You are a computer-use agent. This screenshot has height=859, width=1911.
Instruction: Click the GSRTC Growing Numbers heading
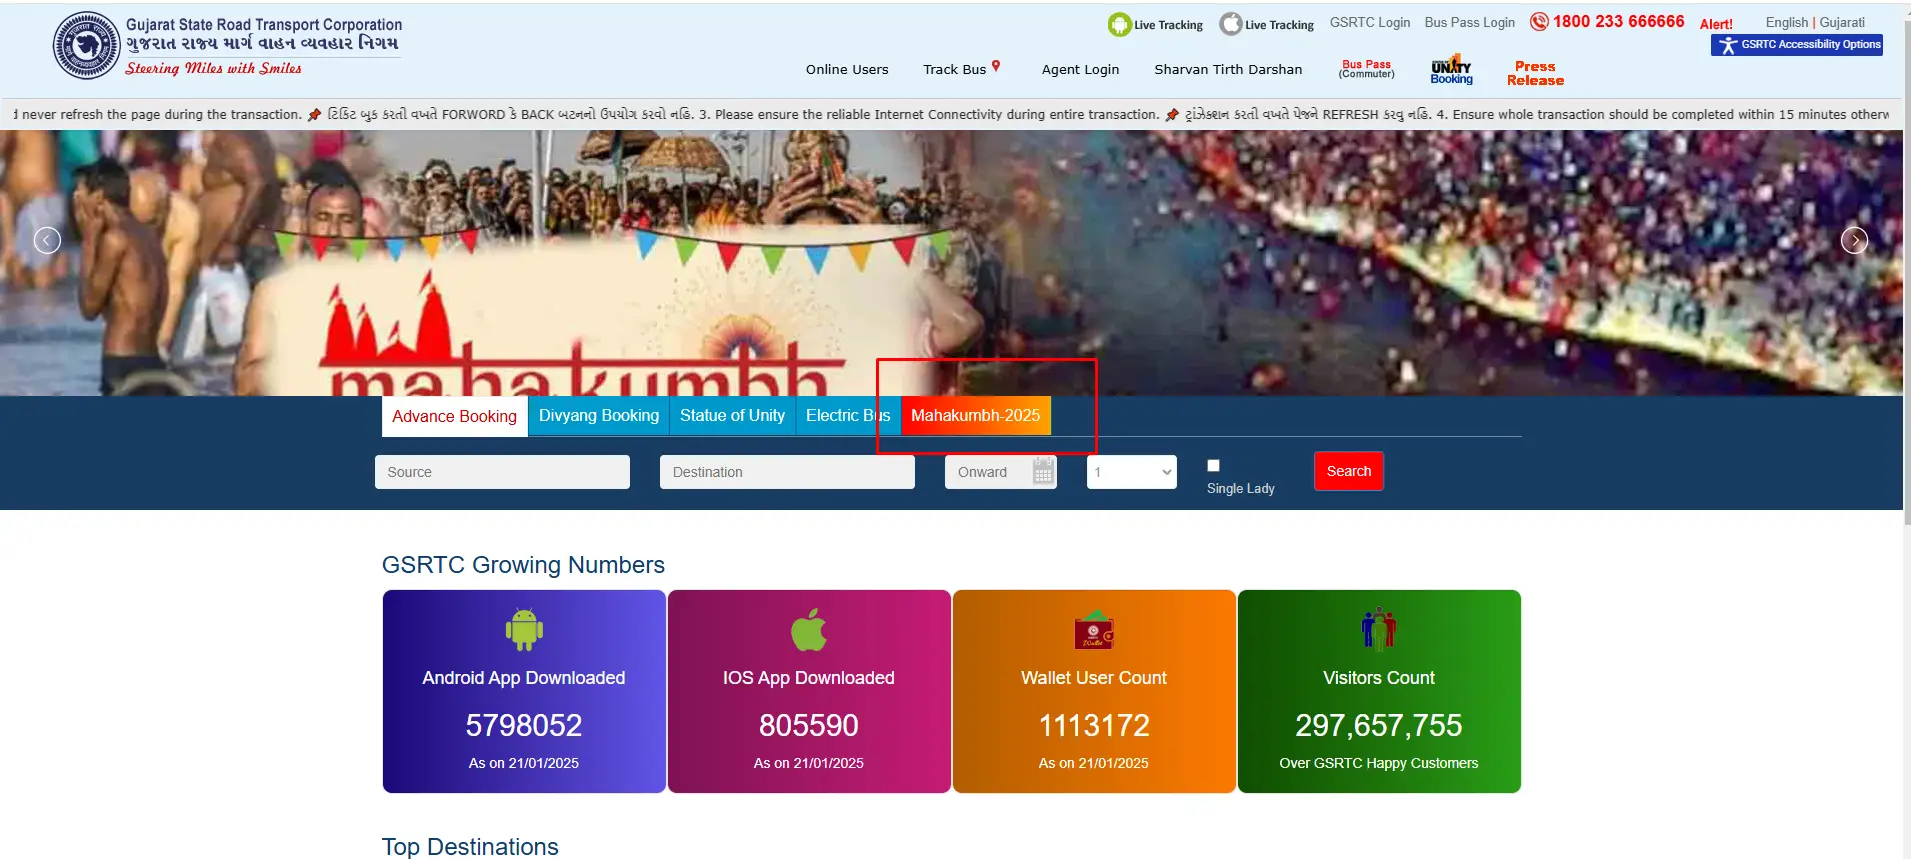click(523, 565)
